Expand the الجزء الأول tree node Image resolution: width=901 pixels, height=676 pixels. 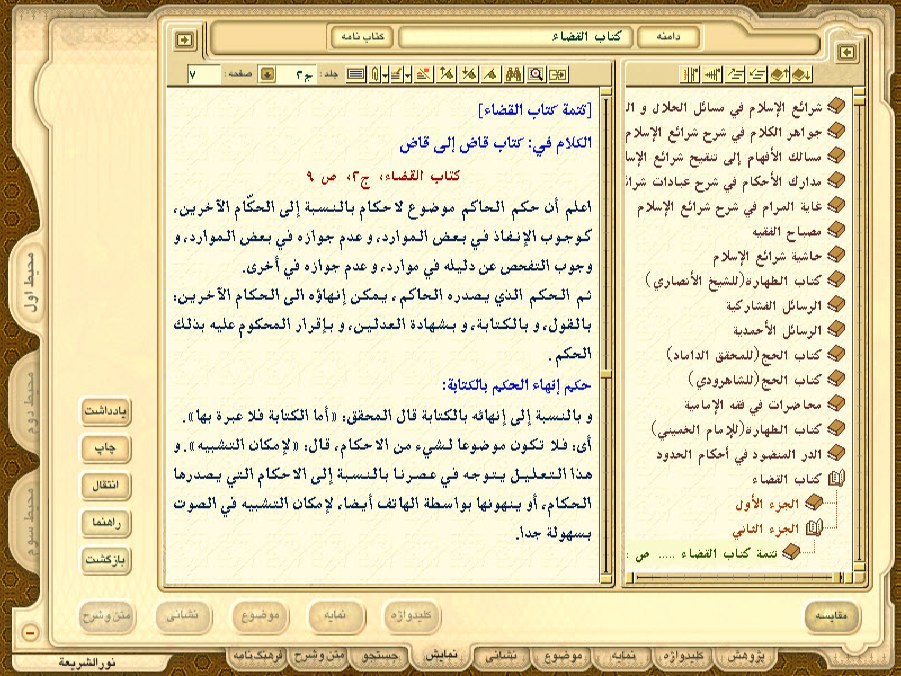click(814, 503)
